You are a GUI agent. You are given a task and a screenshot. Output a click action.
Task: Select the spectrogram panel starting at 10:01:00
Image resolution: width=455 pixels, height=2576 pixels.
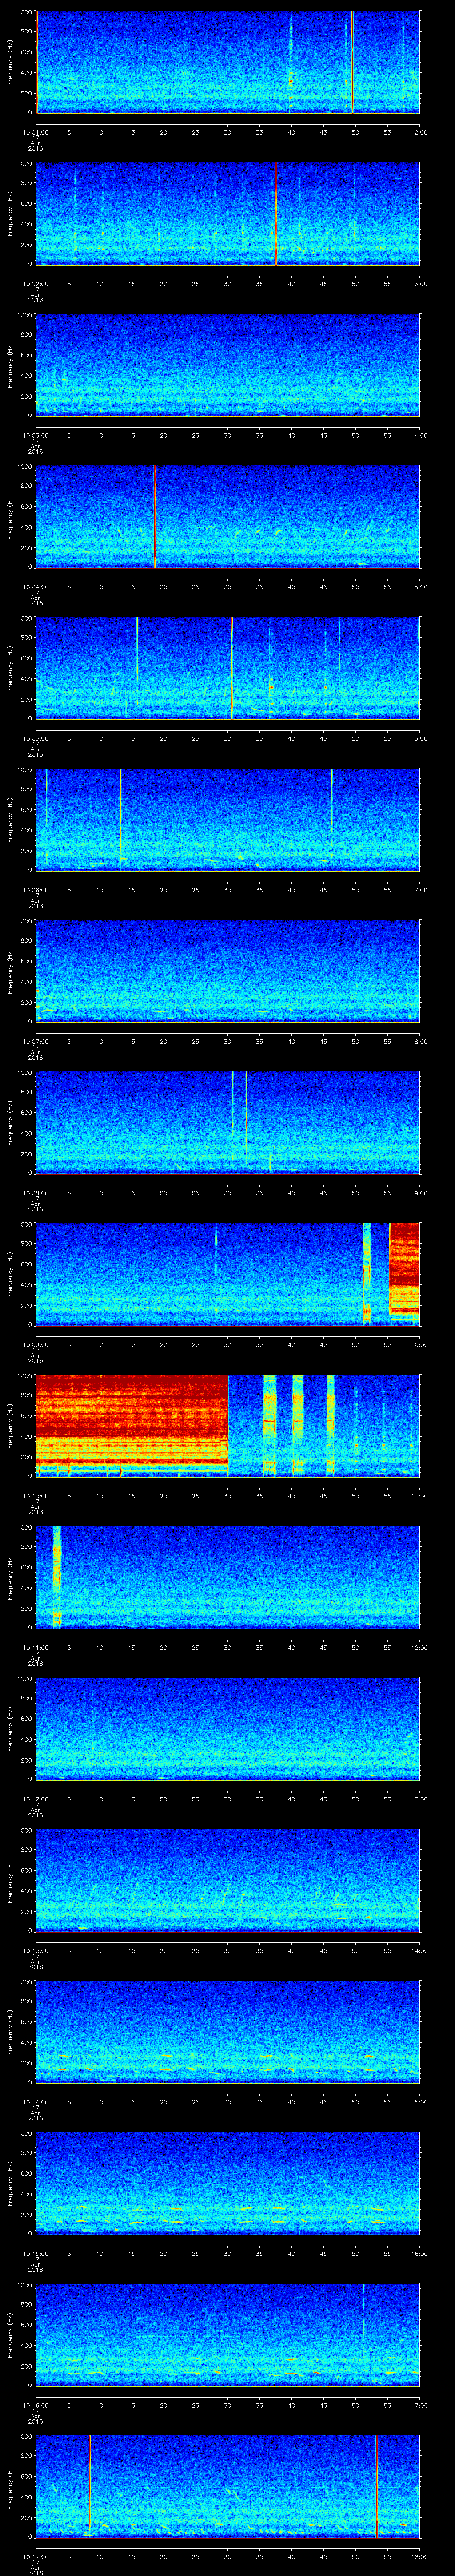[227, 62]
